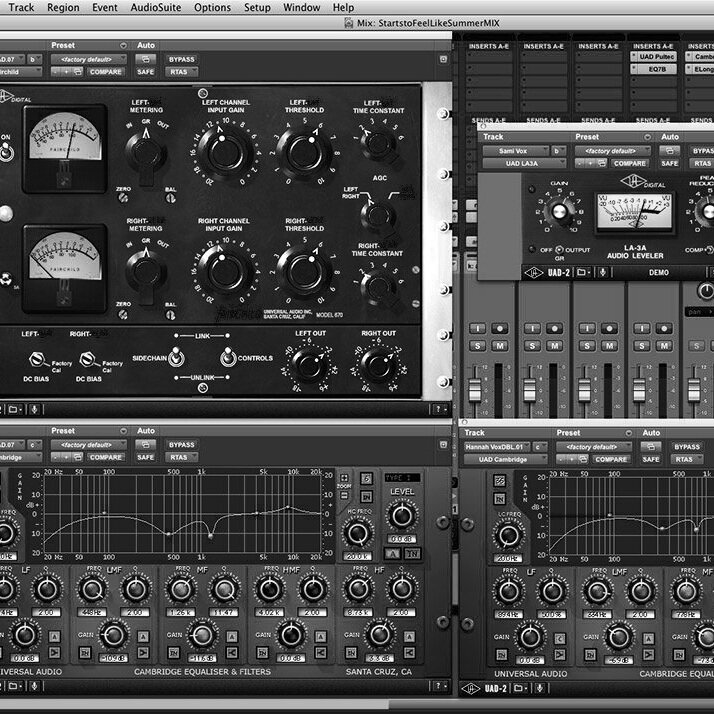
Task: Click the LC FREQ value field in Hannah Cambridge
Action: (508, 558)
